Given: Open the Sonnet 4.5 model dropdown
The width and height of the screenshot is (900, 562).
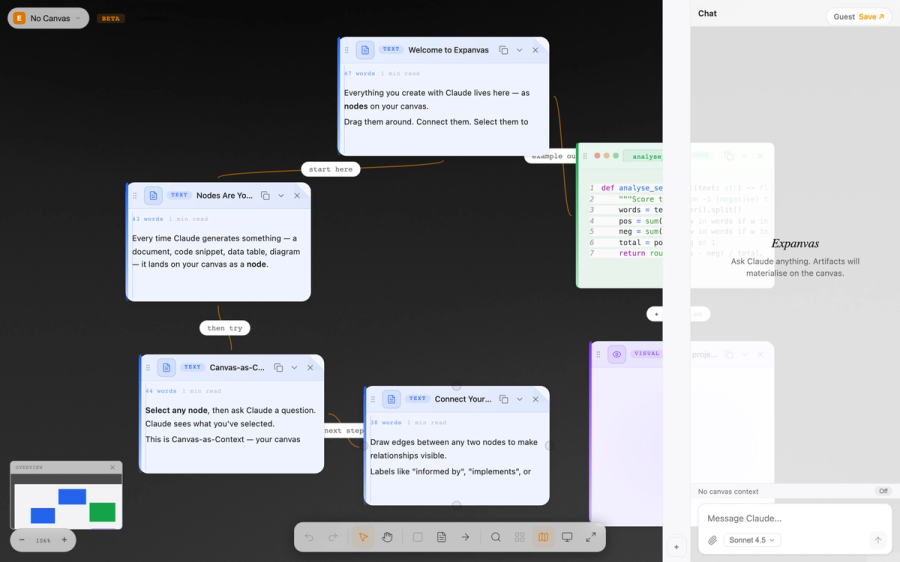Looking at the screenshot, I should click(x=751, y=540).
